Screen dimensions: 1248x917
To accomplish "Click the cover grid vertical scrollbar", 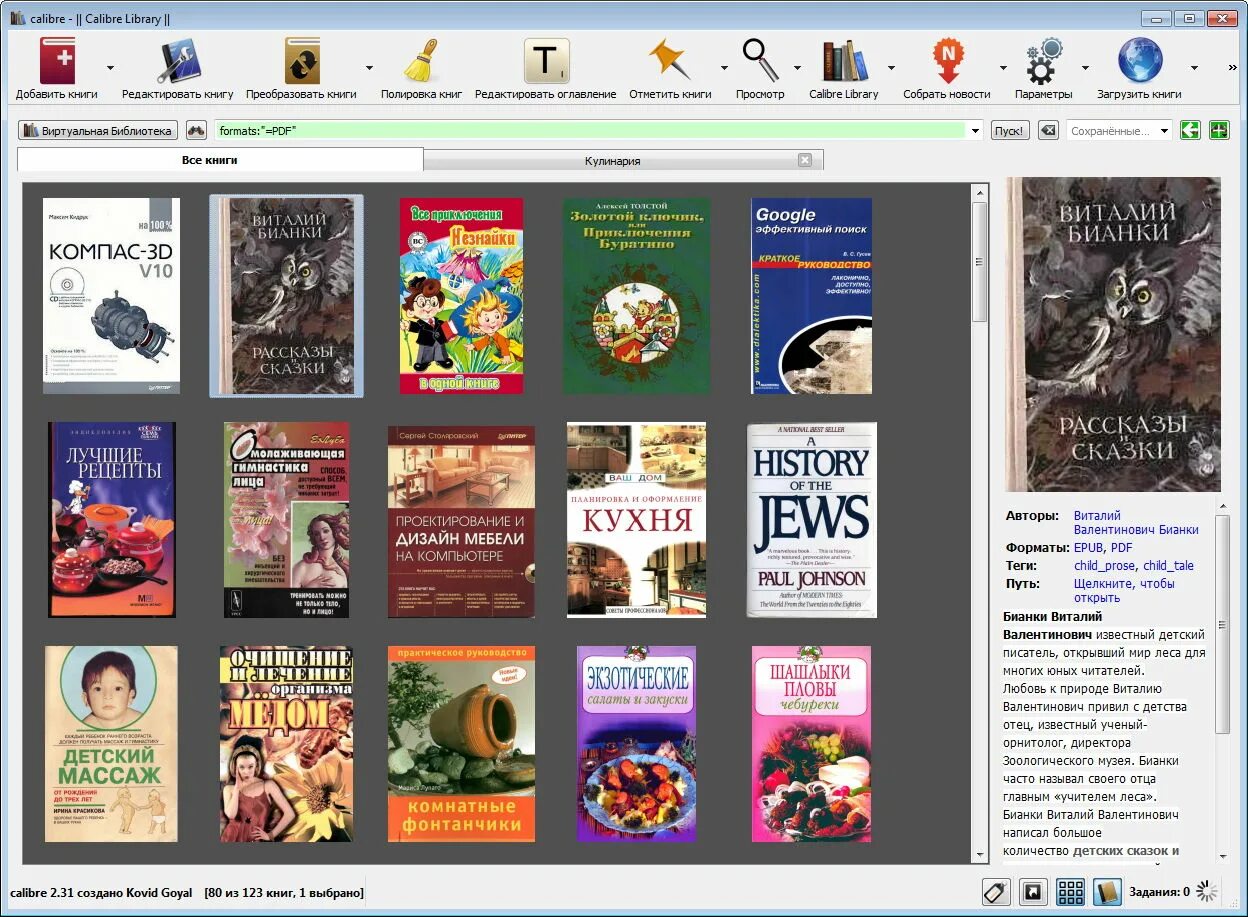I will click(x=980, y=523).
